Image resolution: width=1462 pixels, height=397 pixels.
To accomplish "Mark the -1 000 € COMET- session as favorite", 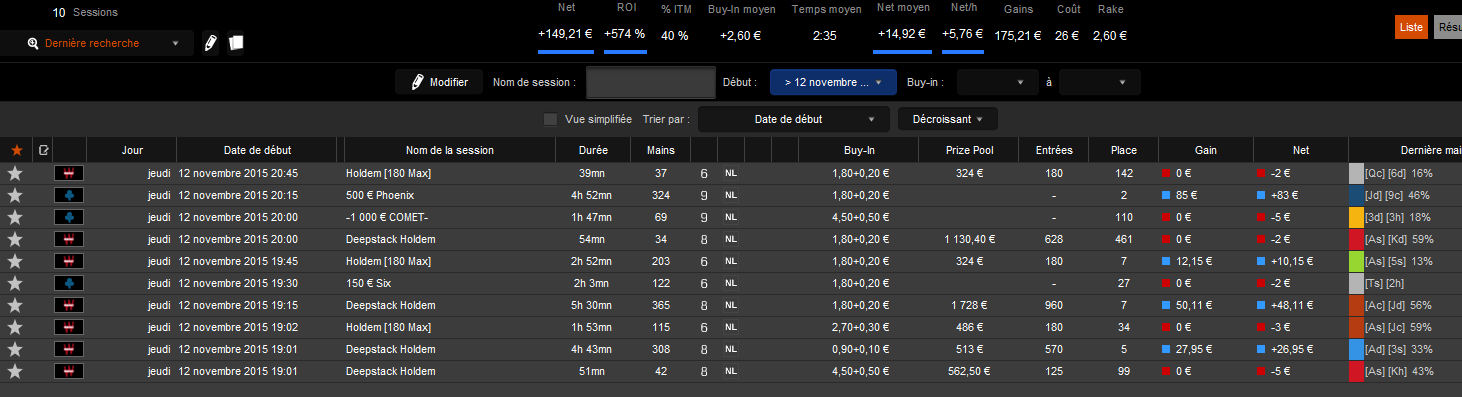I will [x=15, y=217].
